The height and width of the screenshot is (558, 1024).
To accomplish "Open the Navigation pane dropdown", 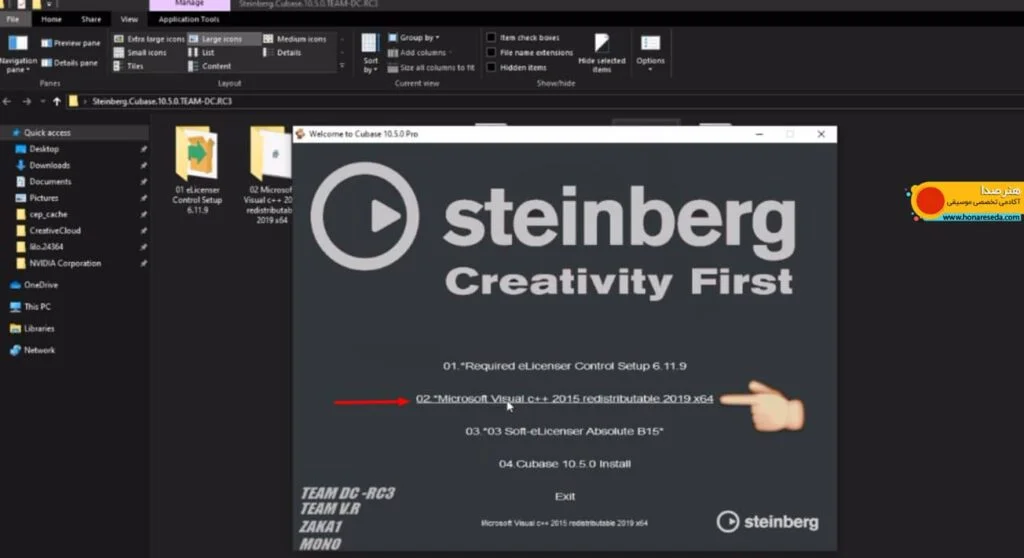I will [x=18, y=53].
